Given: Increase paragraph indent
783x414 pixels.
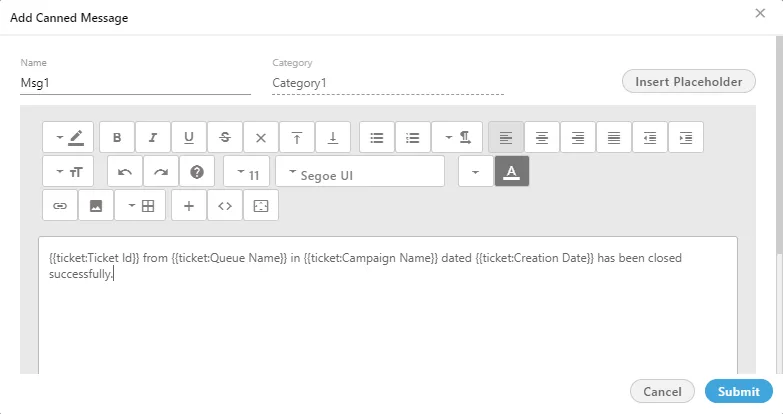Looking at the screenshot, I should pyautogui.click(x=686, y=137).
